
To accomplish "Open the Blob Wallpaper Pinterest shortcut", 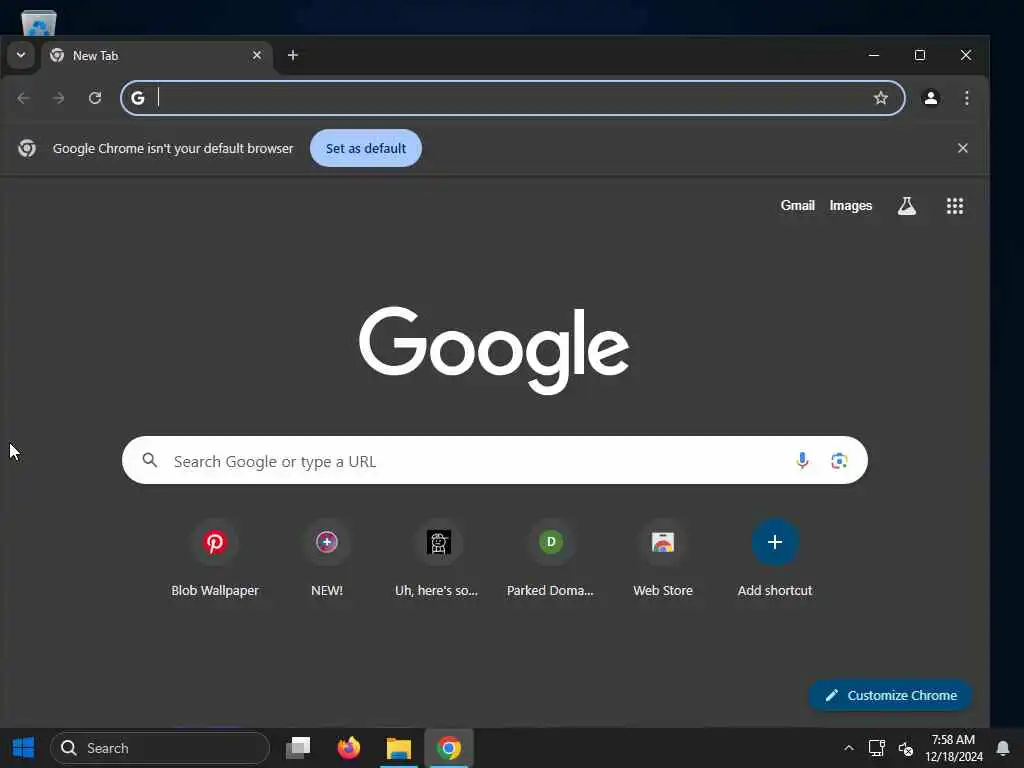I will (215, 558).
